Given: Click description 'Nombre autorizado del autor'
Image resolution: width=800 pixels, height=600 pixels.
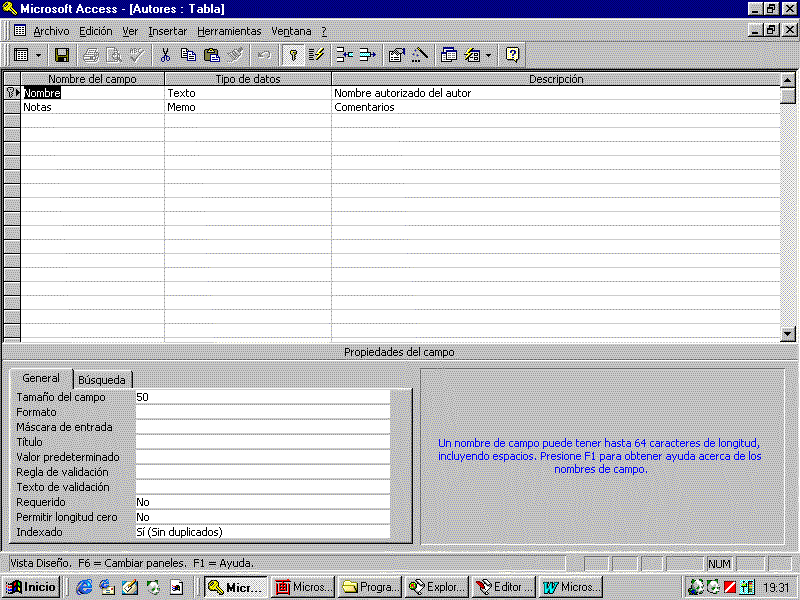Looking at the screenshot, I should pos(556,93).
